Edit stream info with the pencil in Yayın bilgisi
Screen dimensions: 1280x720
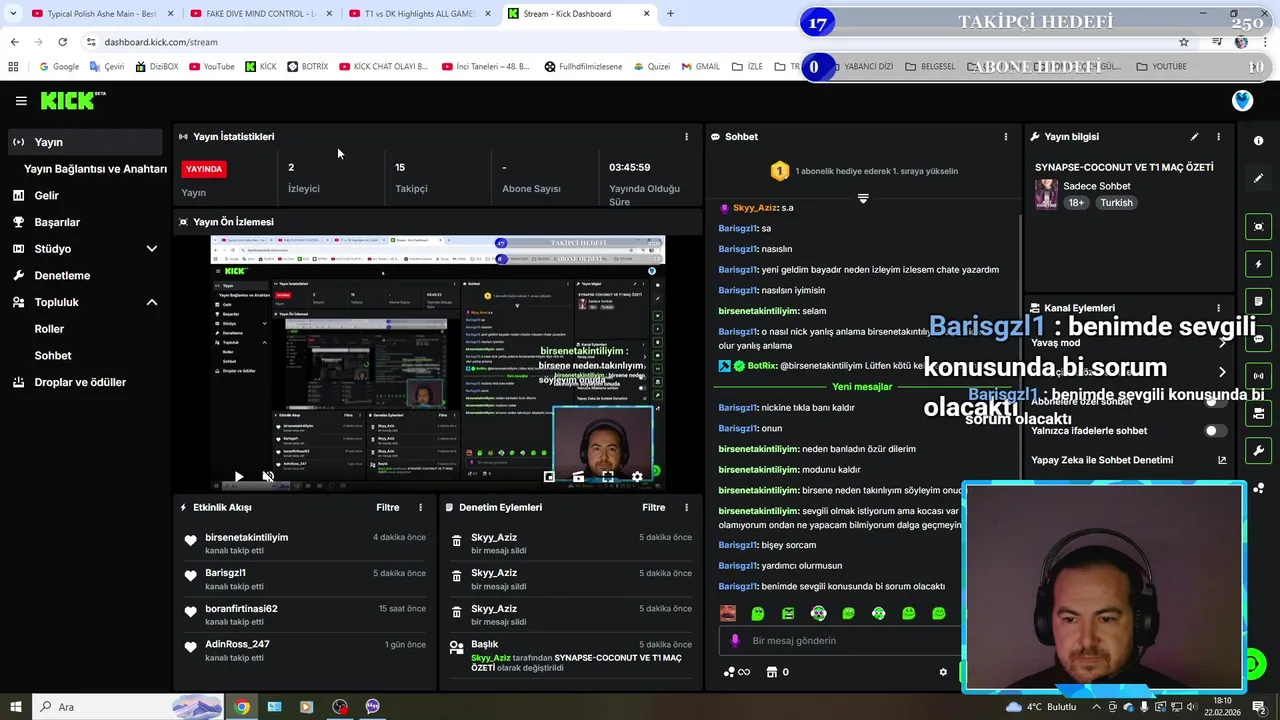[x=1194, y=137]
